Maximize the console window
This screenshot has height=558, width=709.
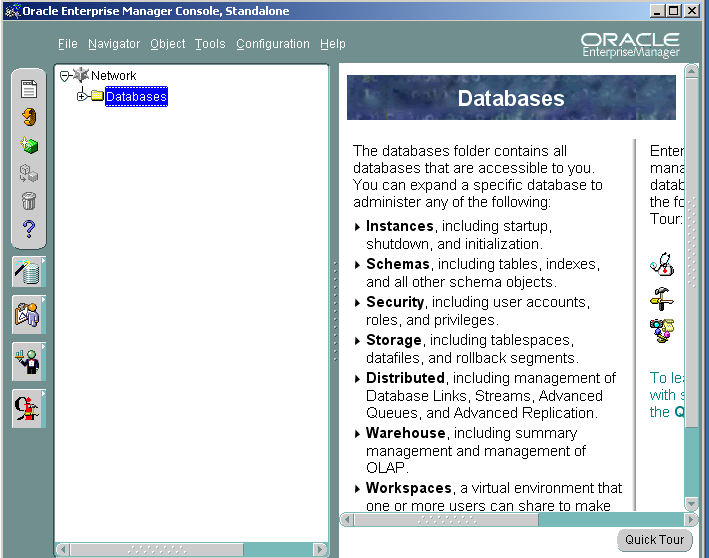(x=674, y=10)
